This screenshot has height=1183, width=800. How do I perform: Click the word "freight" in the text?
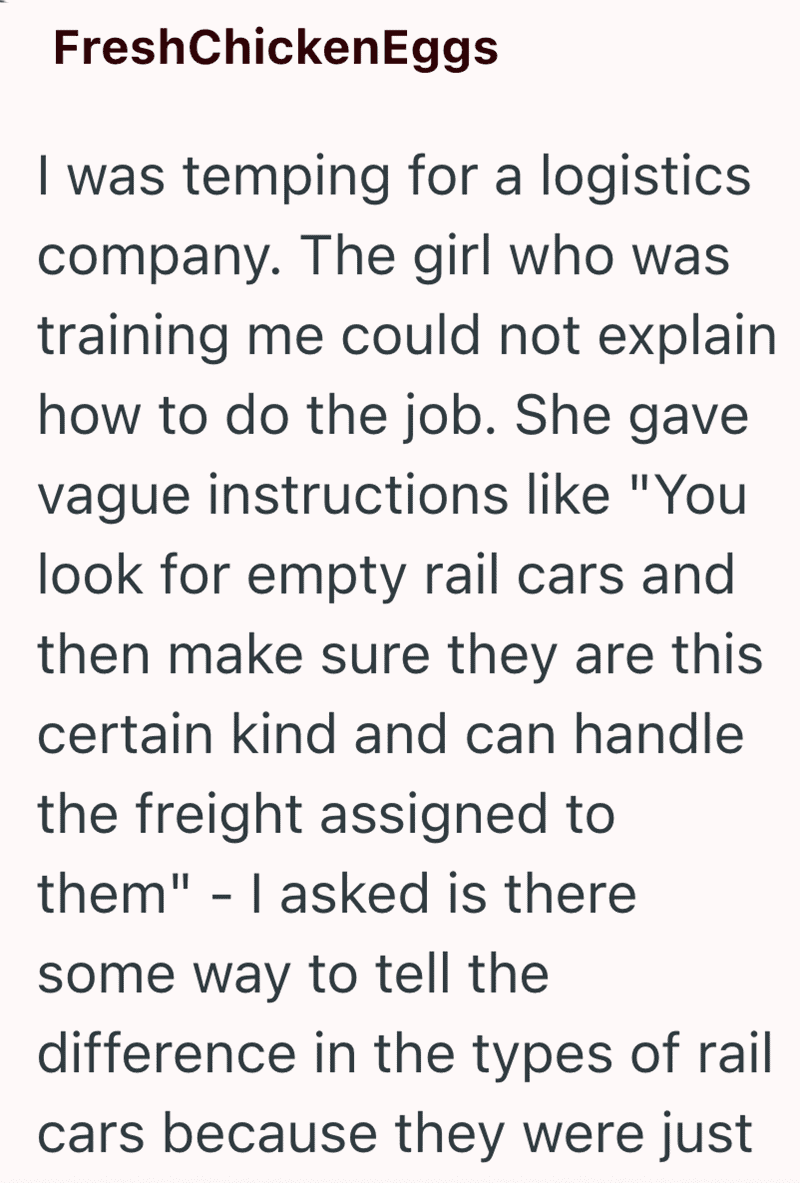click(x=219, y=815)
